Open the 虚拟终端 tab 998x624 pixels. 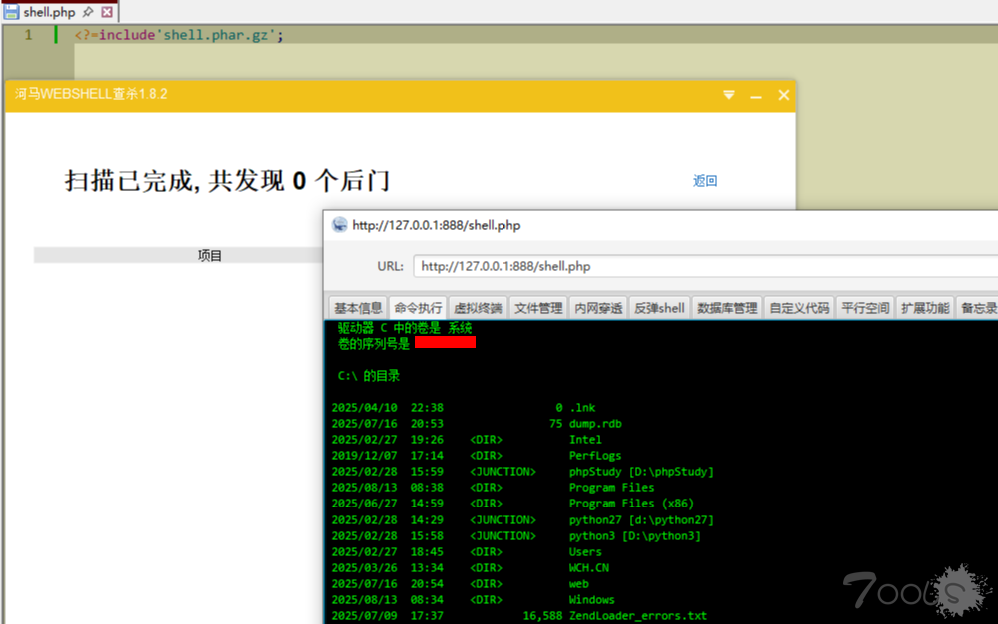pyautogui.click(x=478, y=308)
